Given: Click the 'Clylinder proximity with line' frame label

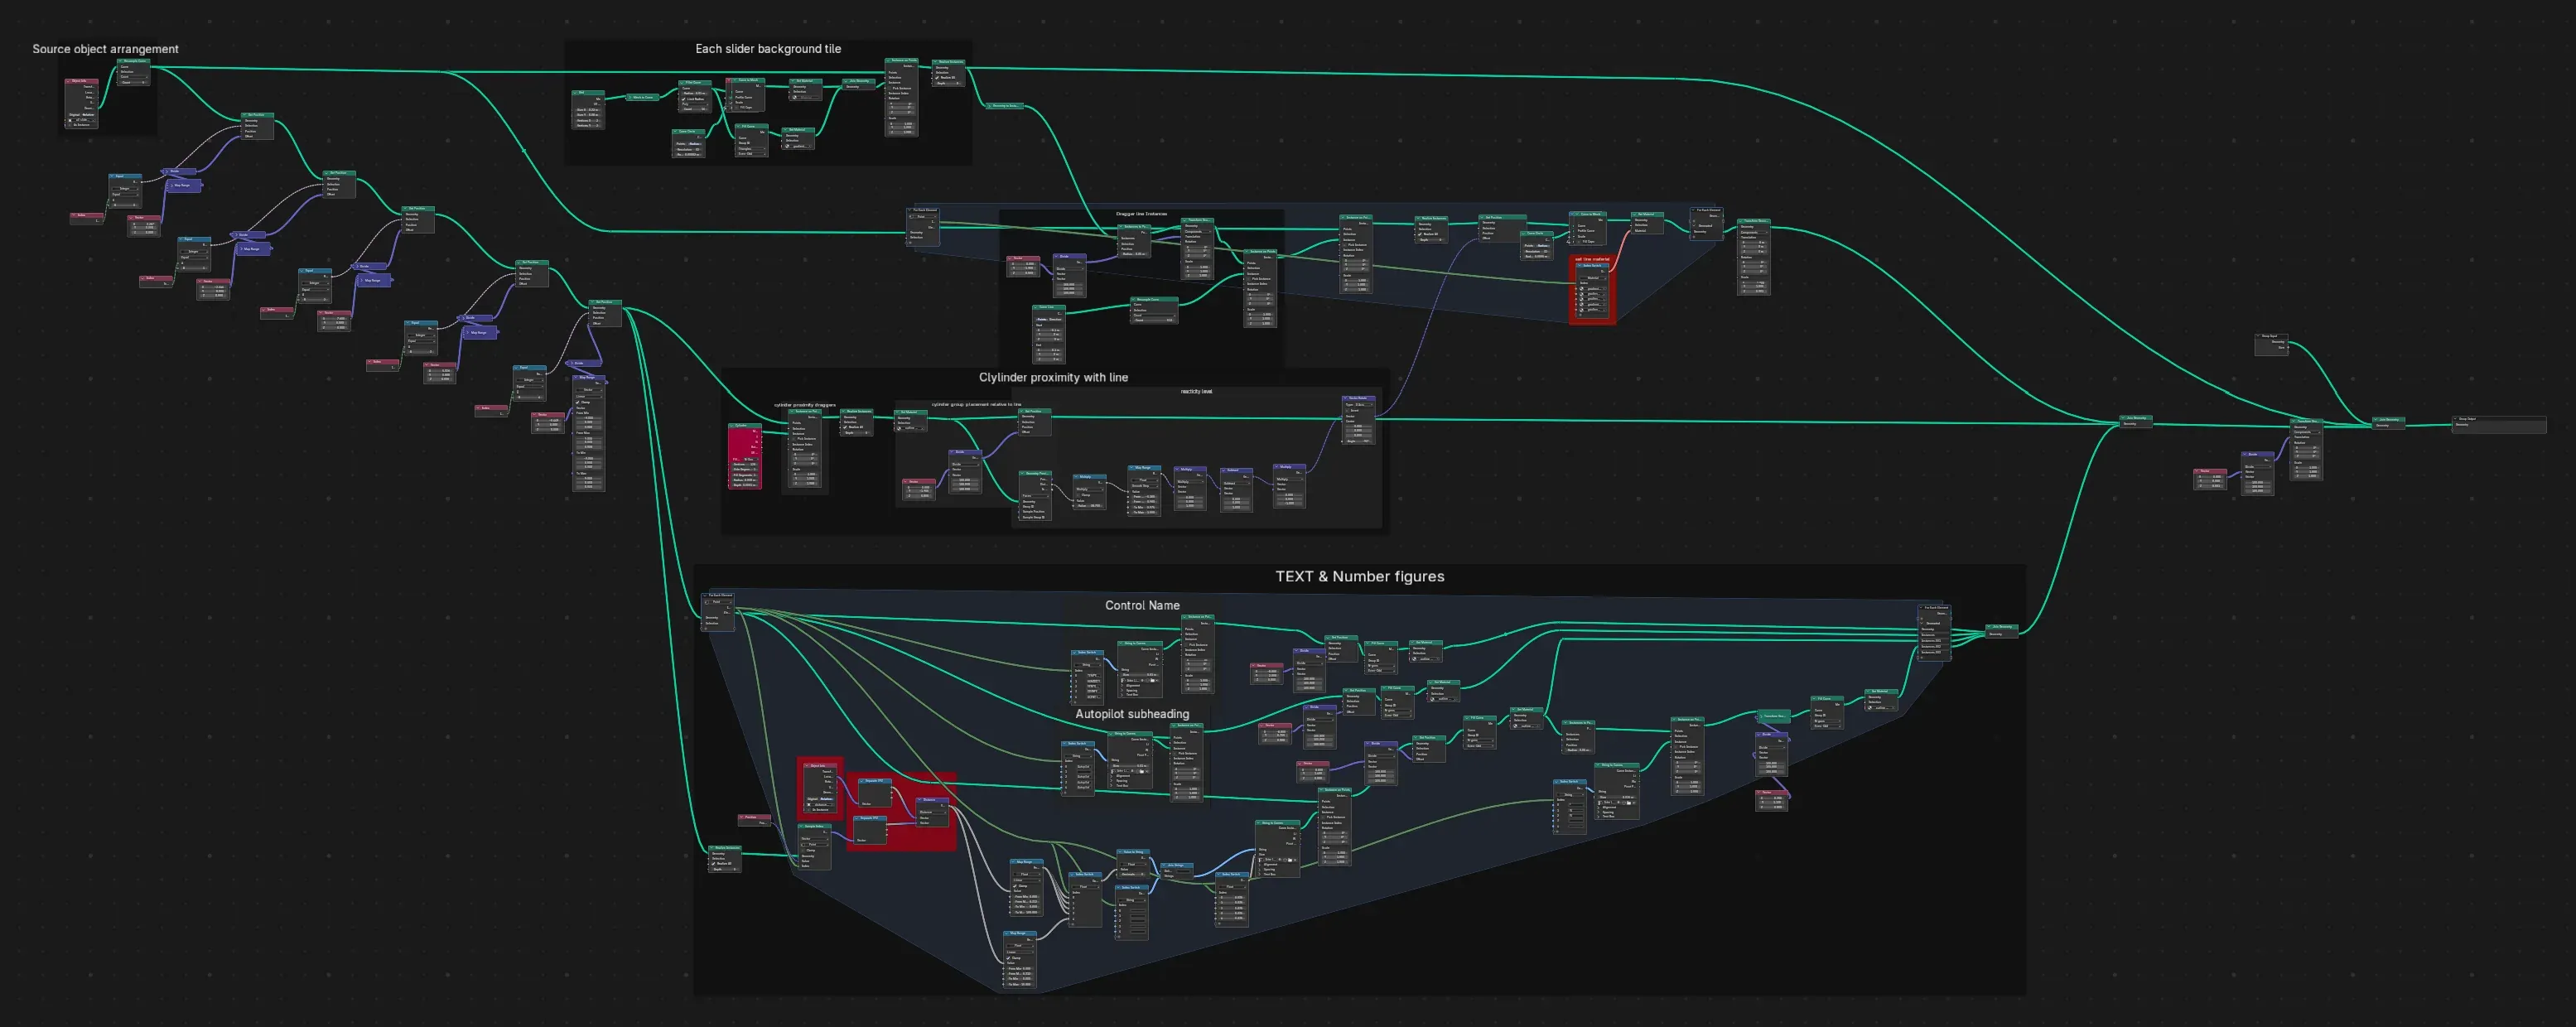Looking at the screenshot, I should click(x=1053, y=377).
